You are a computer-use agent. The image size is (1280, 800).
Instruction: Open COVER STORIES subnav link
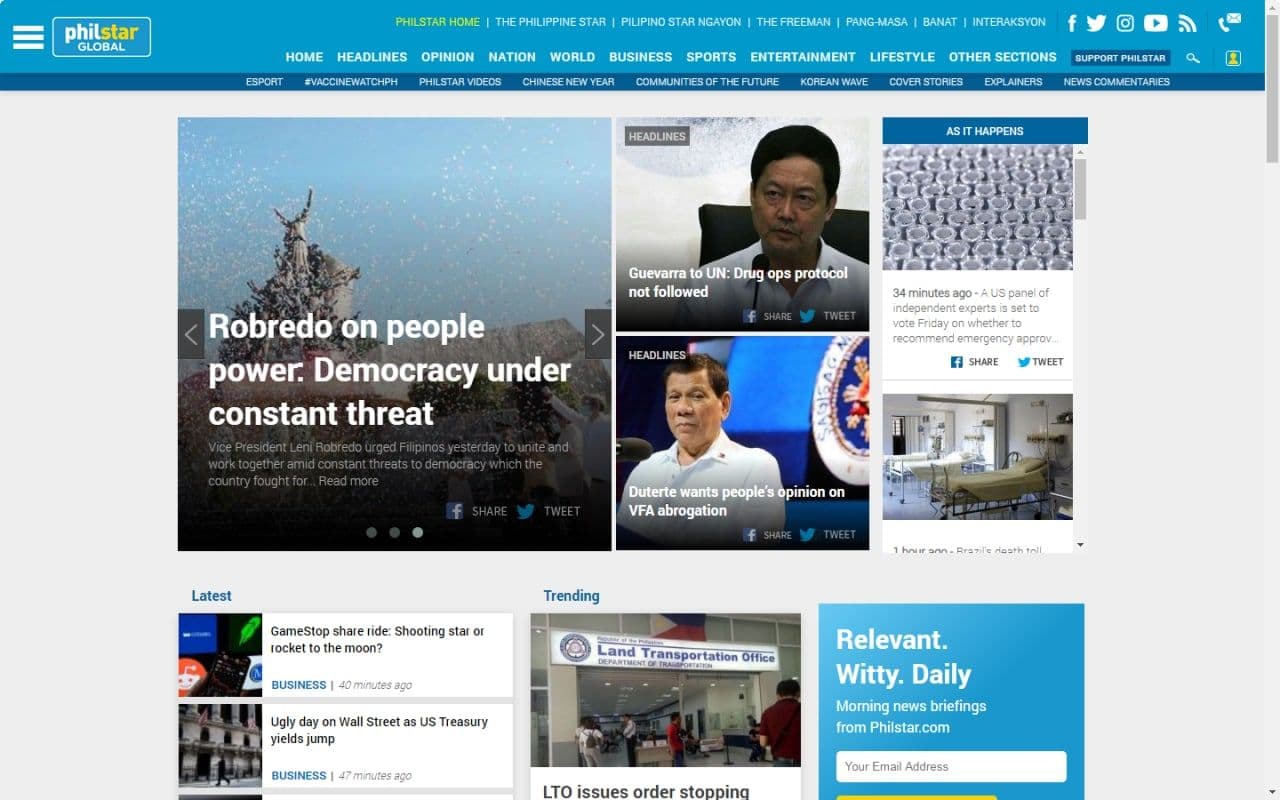pyautogui.click(x=926, y=82)
